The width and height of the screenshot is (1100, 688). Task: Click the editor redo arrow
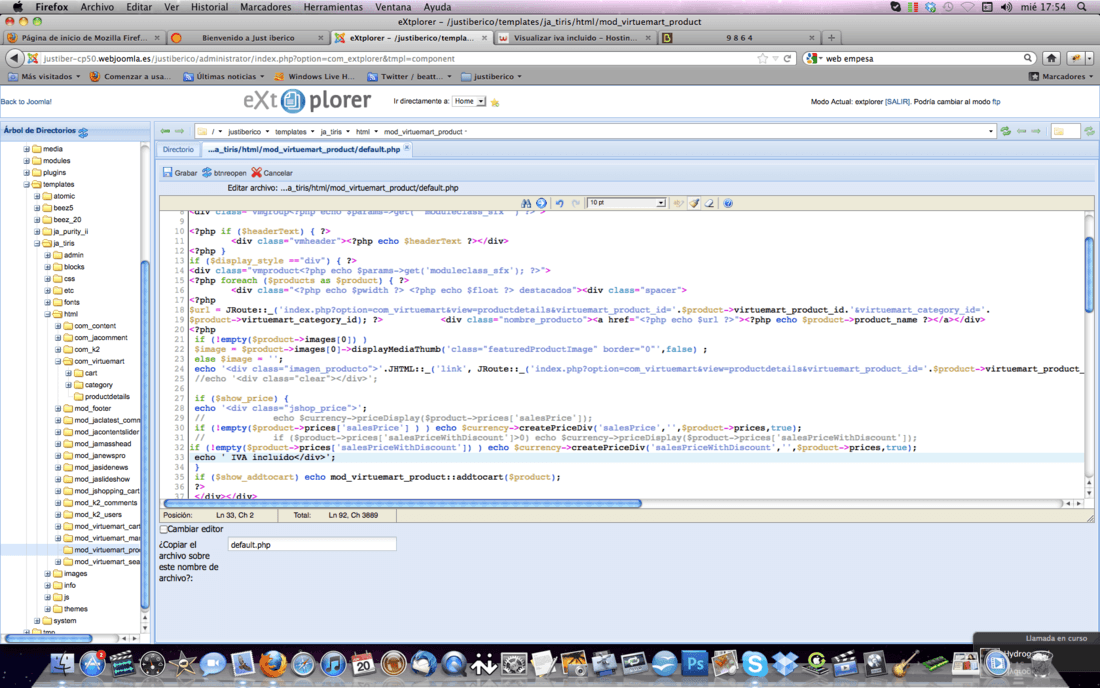576,203
